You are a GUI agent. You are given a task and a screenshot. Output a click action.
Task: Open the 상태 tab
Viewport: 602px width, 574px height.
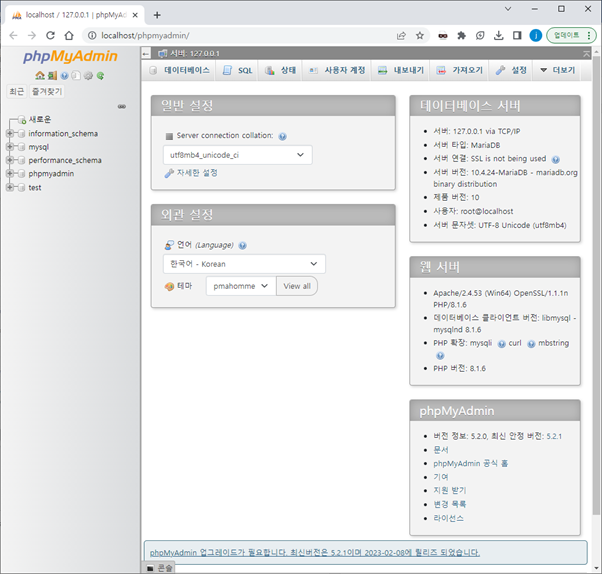tap(281, 70)
